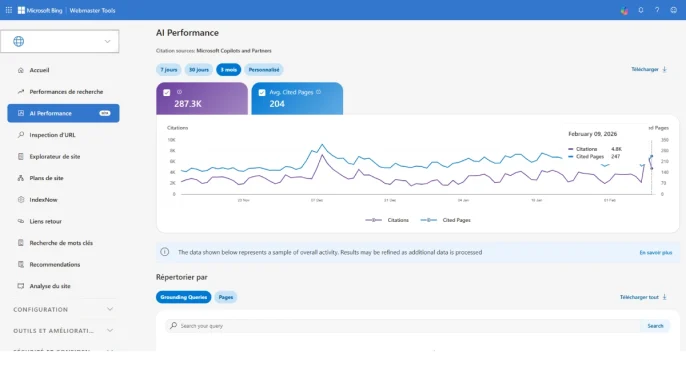Click info icon on purple citations card

179,92
